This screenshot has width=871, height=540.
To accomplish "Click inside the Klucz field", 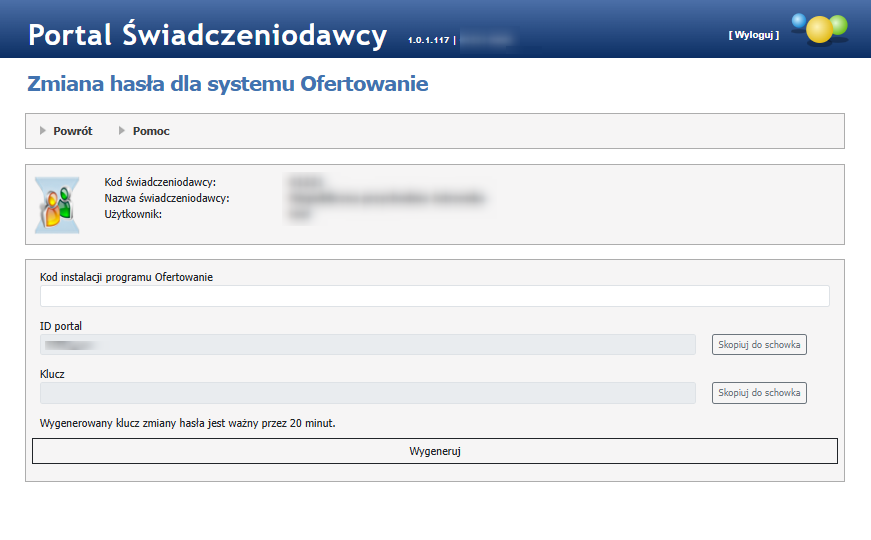I will coord(367,393).
